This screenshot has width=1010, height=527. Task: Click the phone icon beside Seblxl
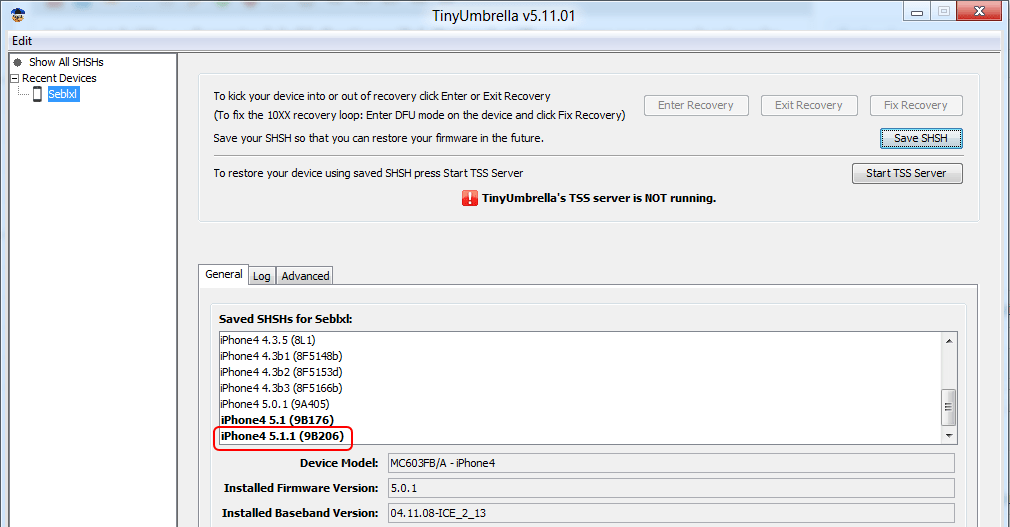37,94
